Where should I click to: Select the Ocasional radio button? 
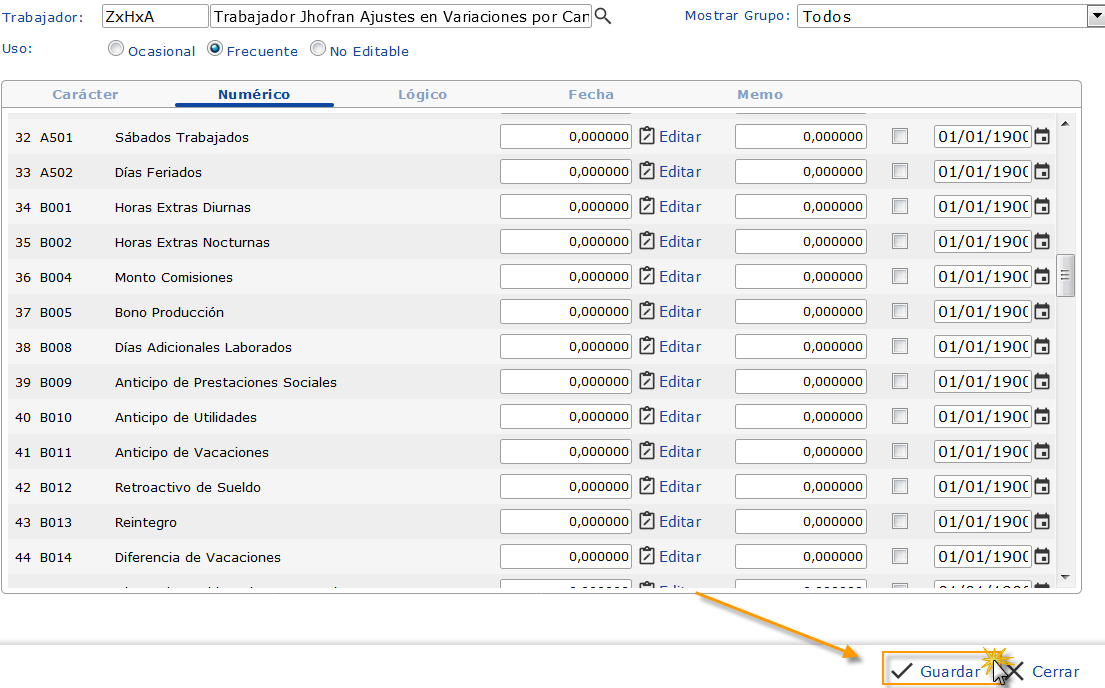click(116, 49)
